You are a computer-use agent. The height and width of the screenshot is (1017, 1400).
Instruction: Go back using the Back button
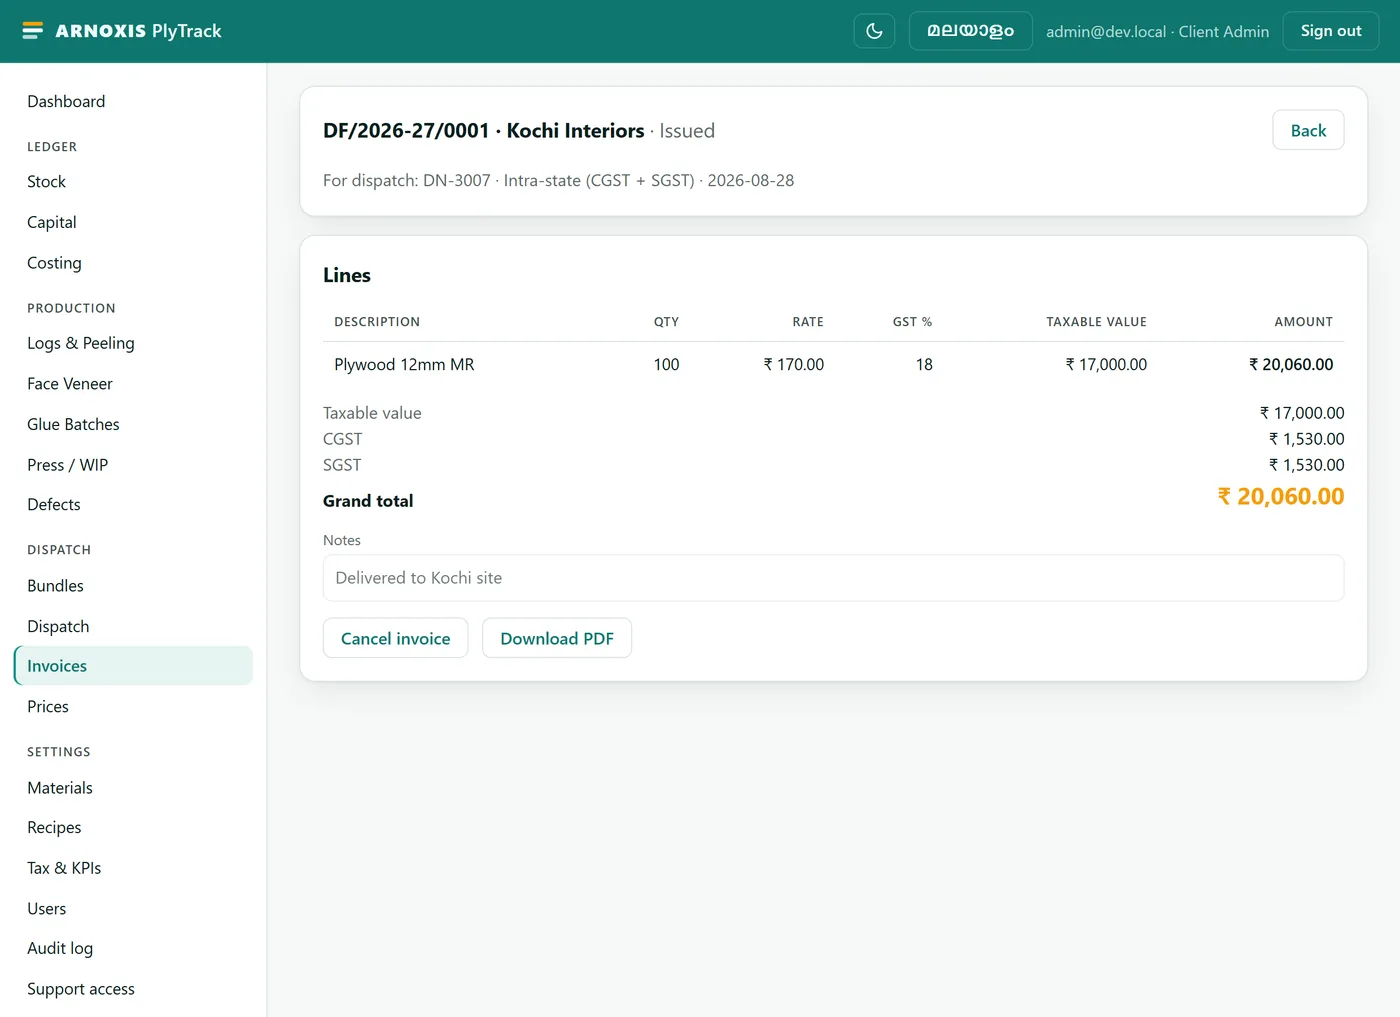point(1308,130)
